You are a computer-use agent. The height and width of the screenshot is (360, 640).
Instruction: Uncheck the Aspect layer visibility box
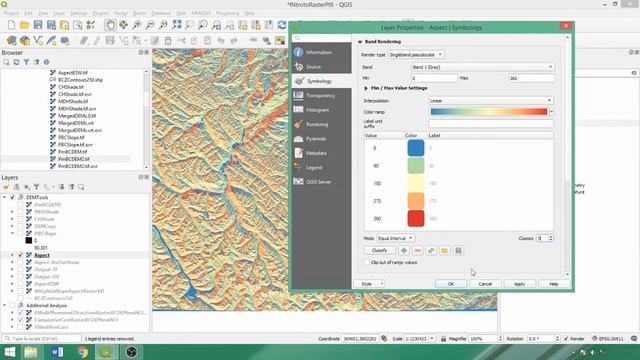(x=20, y=255)
